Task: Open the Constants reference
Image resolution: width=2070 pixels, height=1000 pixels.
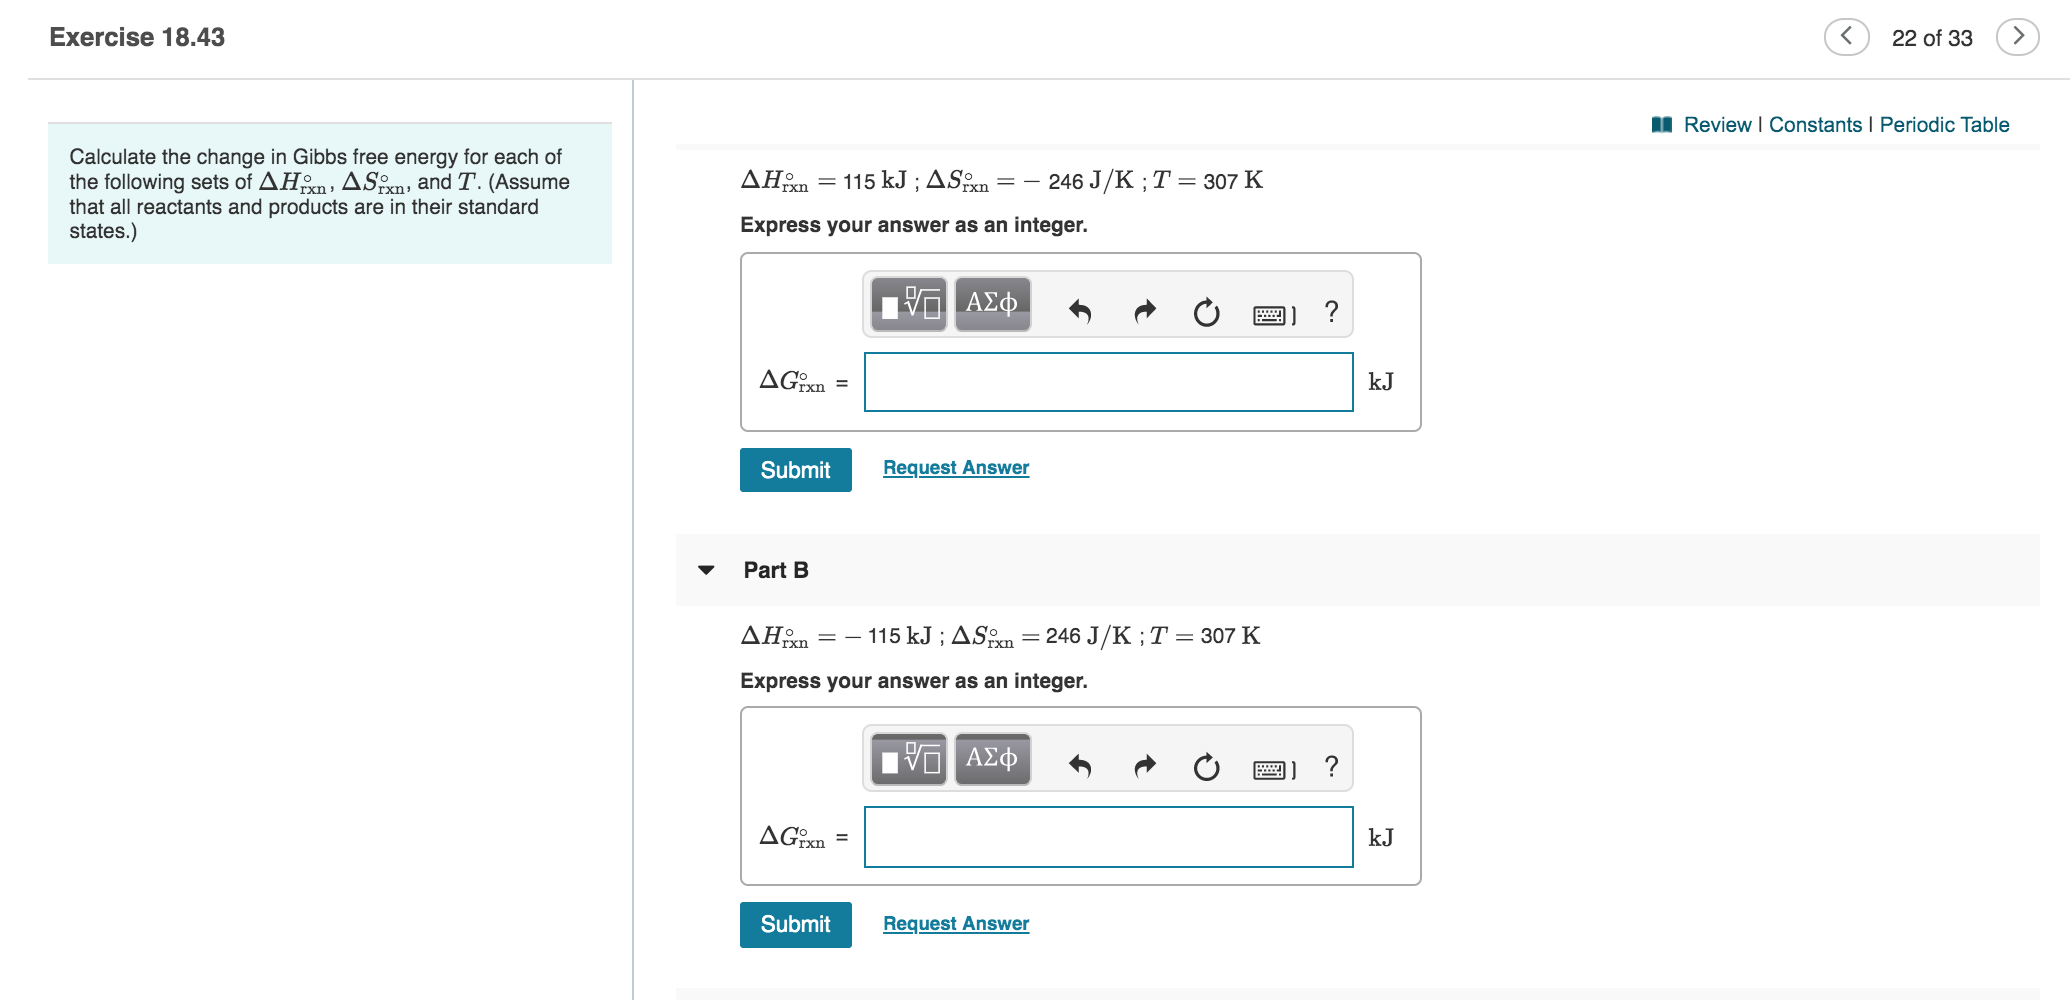Action: [x=1816, y=124]
